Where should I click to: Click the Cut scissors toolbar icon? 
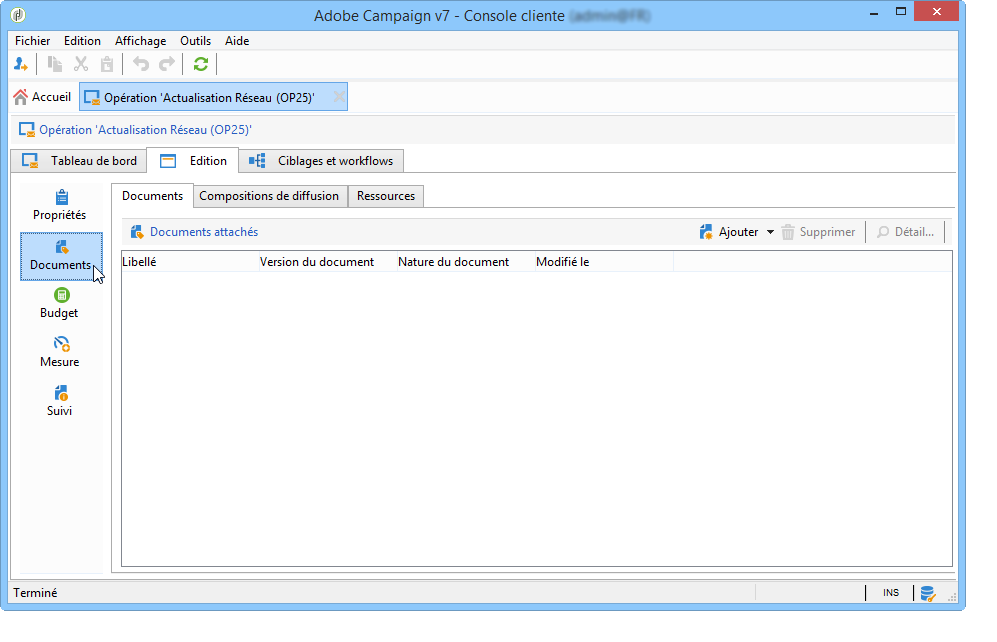[x=81, y=64]
